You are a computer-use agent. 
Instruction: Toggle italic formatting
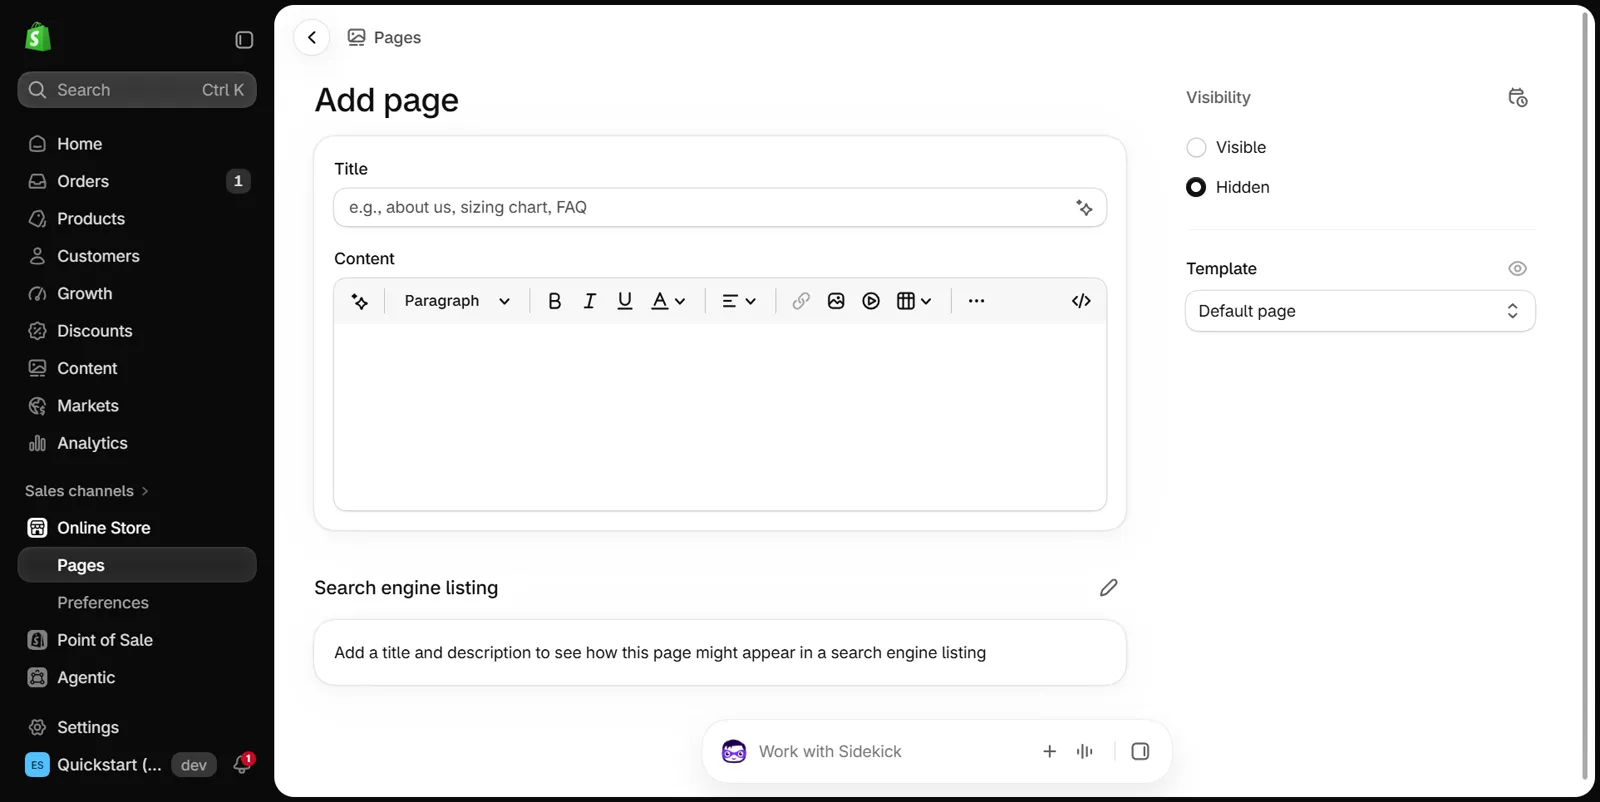(589, 301)
